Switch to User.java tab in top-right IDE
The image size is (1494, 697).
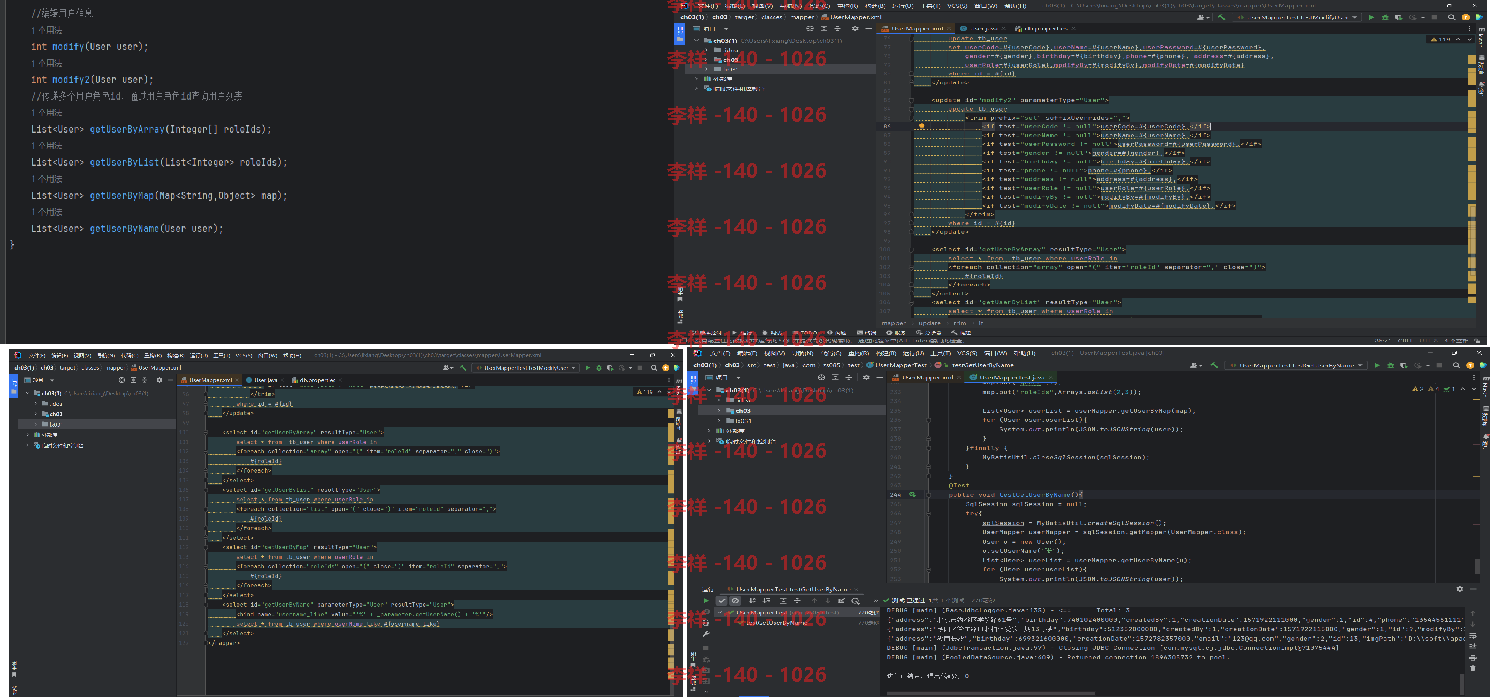[x=982, y=28]
